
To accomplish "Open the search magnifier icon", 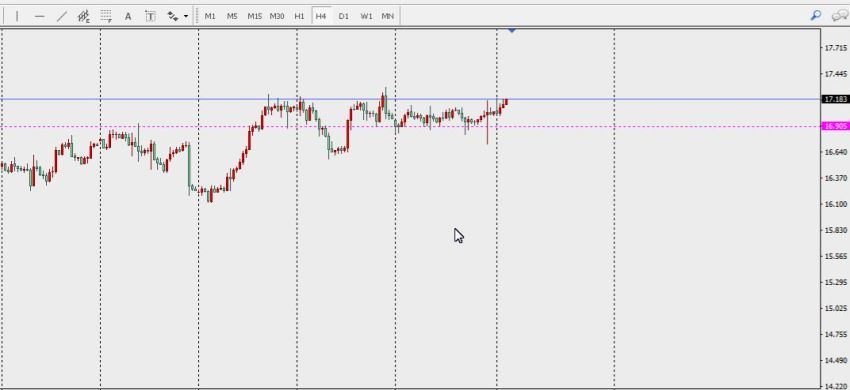I will [815, 16].
